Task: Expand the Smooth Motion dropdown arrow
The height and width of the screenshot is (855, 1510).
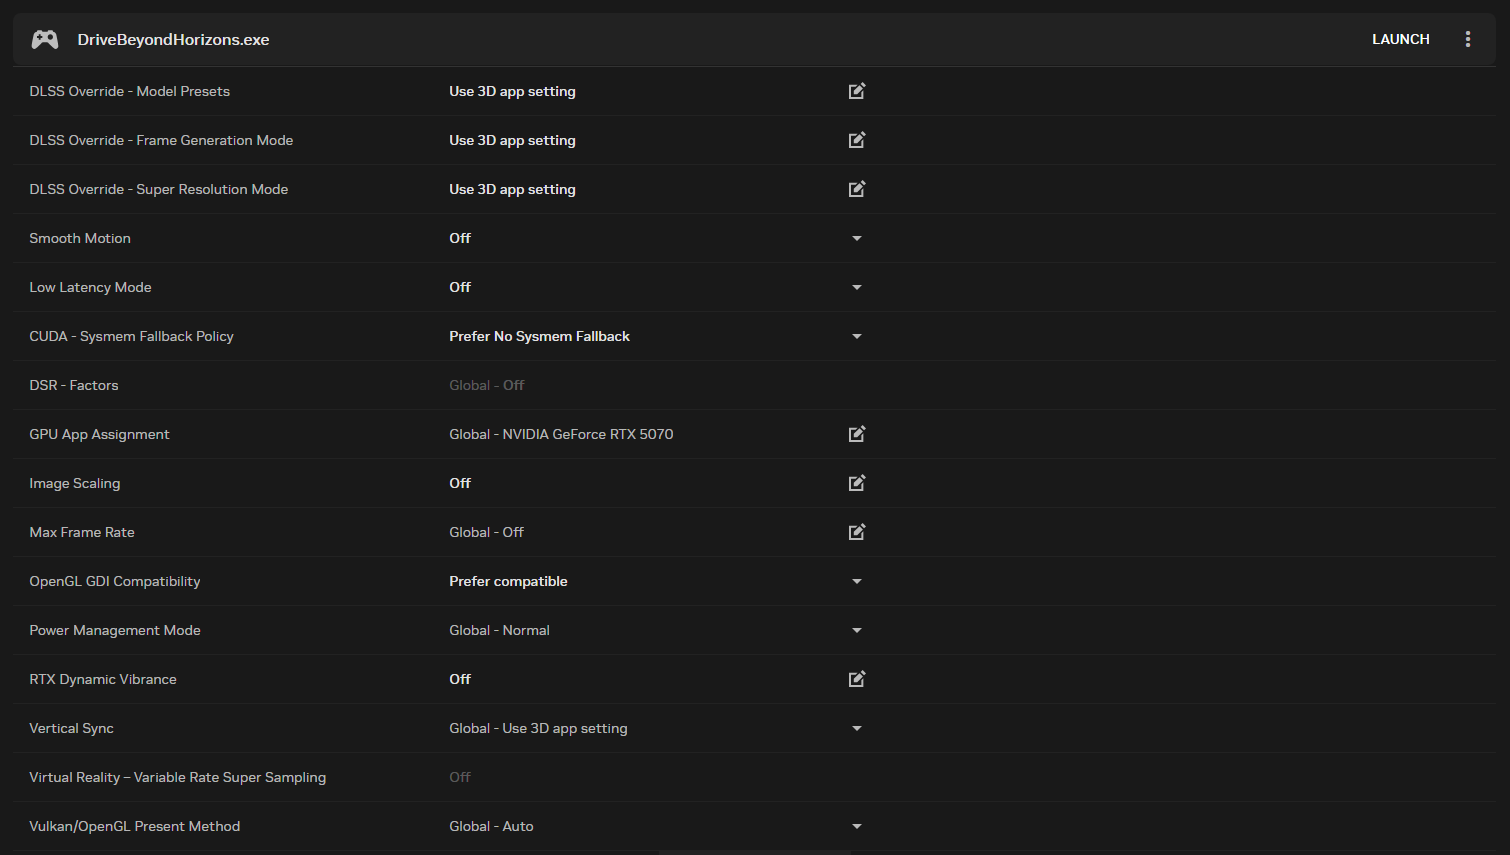Action: tap(857, 238)
